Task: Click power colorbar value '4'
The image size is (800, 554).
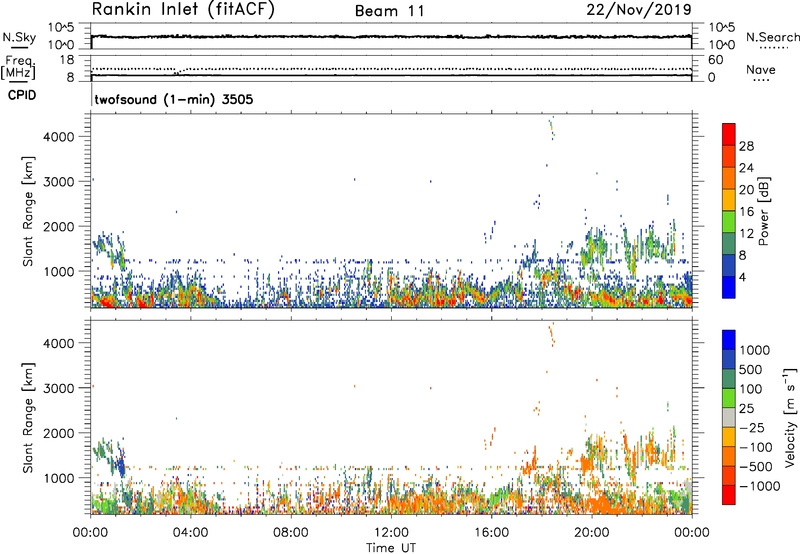Action: [x=743, y=277]
